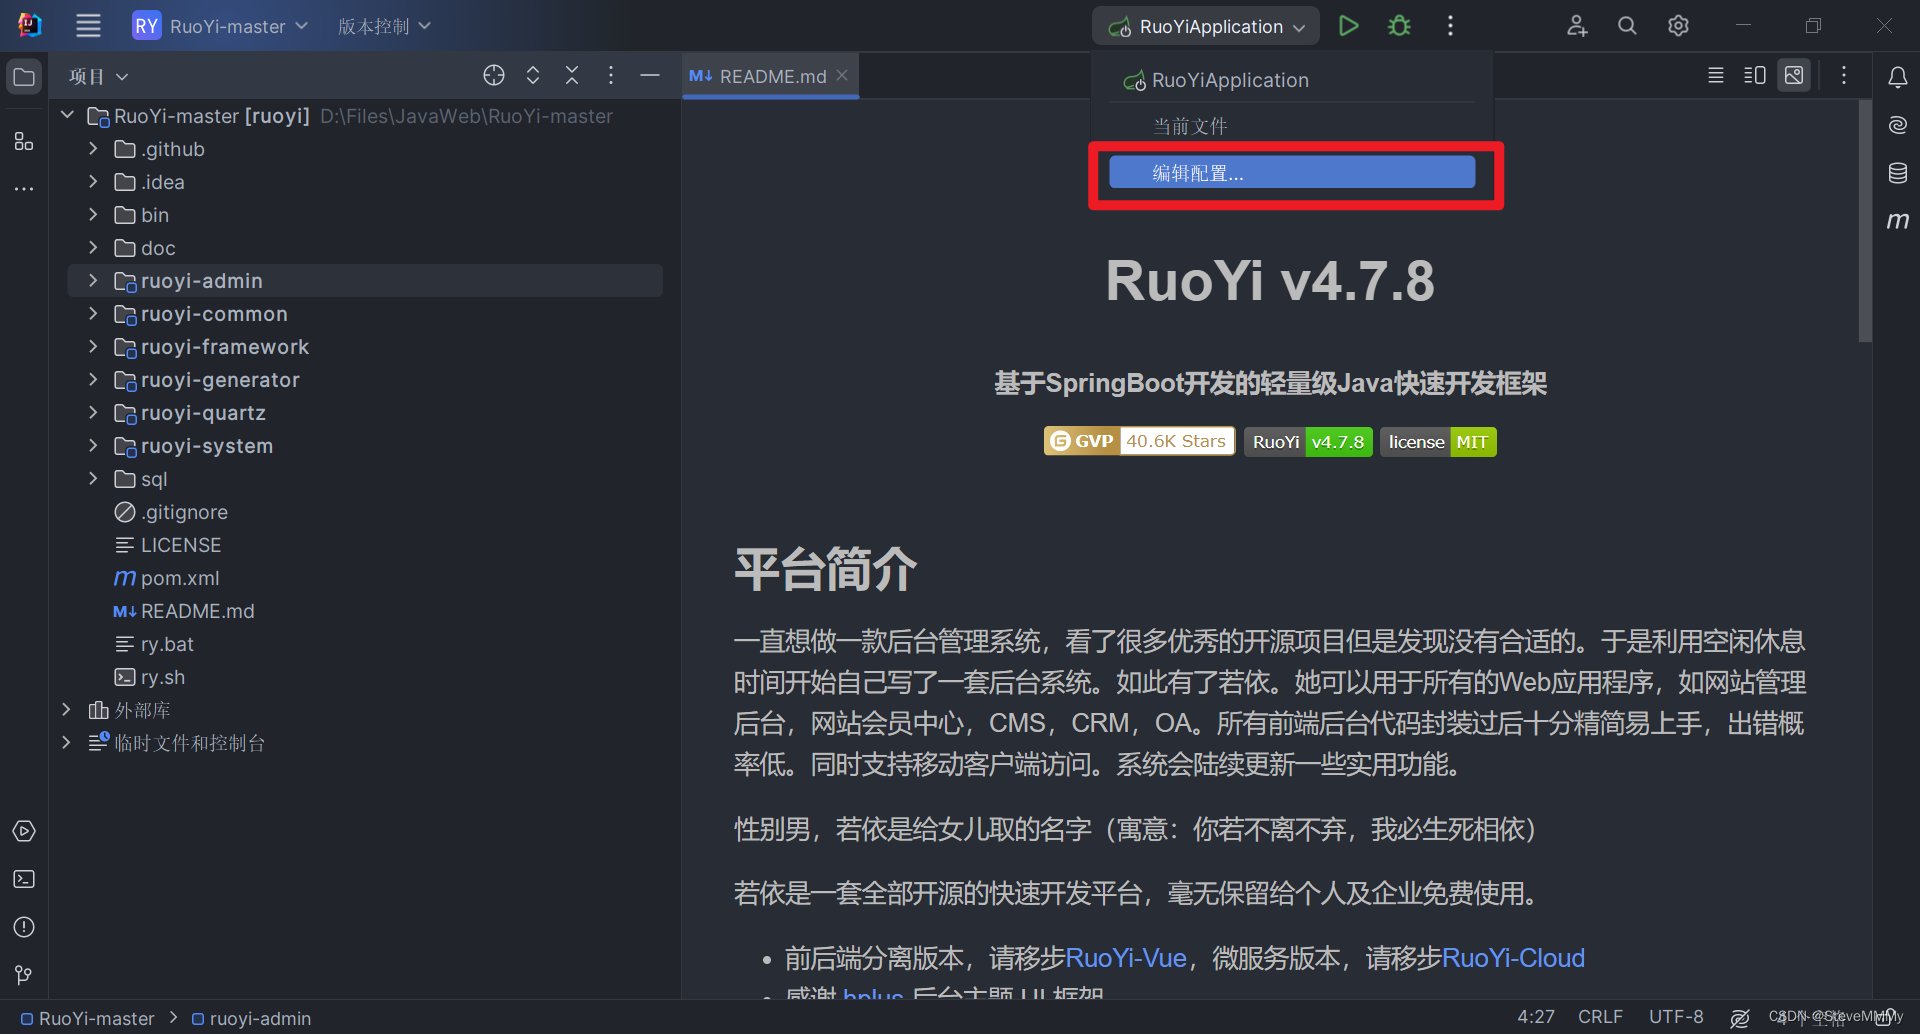Open Maven tool window icon
This screenshot has width=1920, height=1034.
point(1898,220)
